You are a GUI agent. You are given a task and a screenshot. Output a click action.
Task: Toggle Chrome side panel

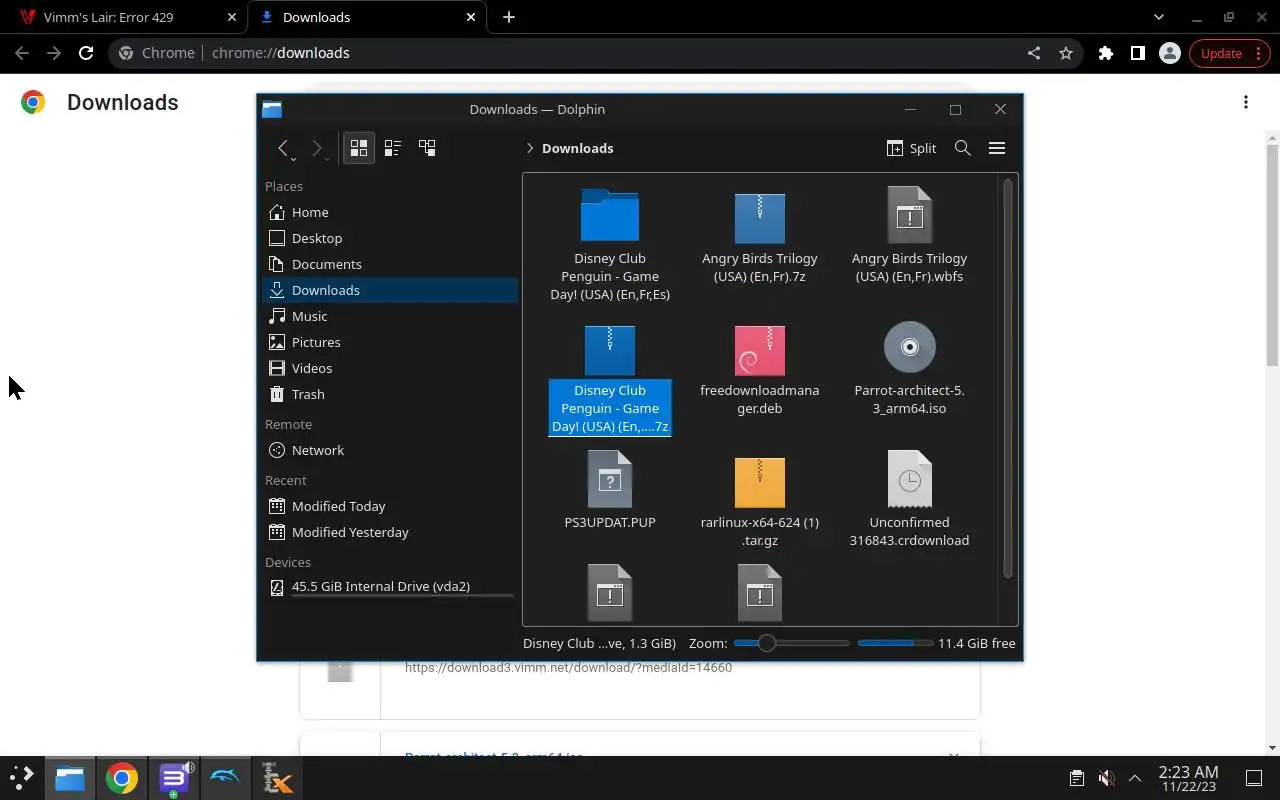pyautogui.click(x=1138, y=53)
